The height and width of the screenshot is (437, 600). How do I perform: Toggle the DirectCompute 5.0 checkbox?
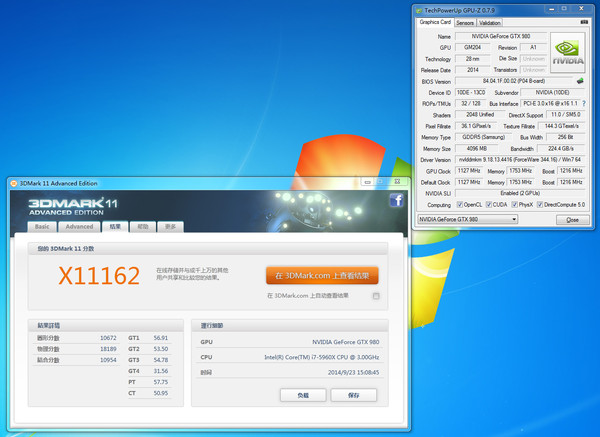(540, 205)
